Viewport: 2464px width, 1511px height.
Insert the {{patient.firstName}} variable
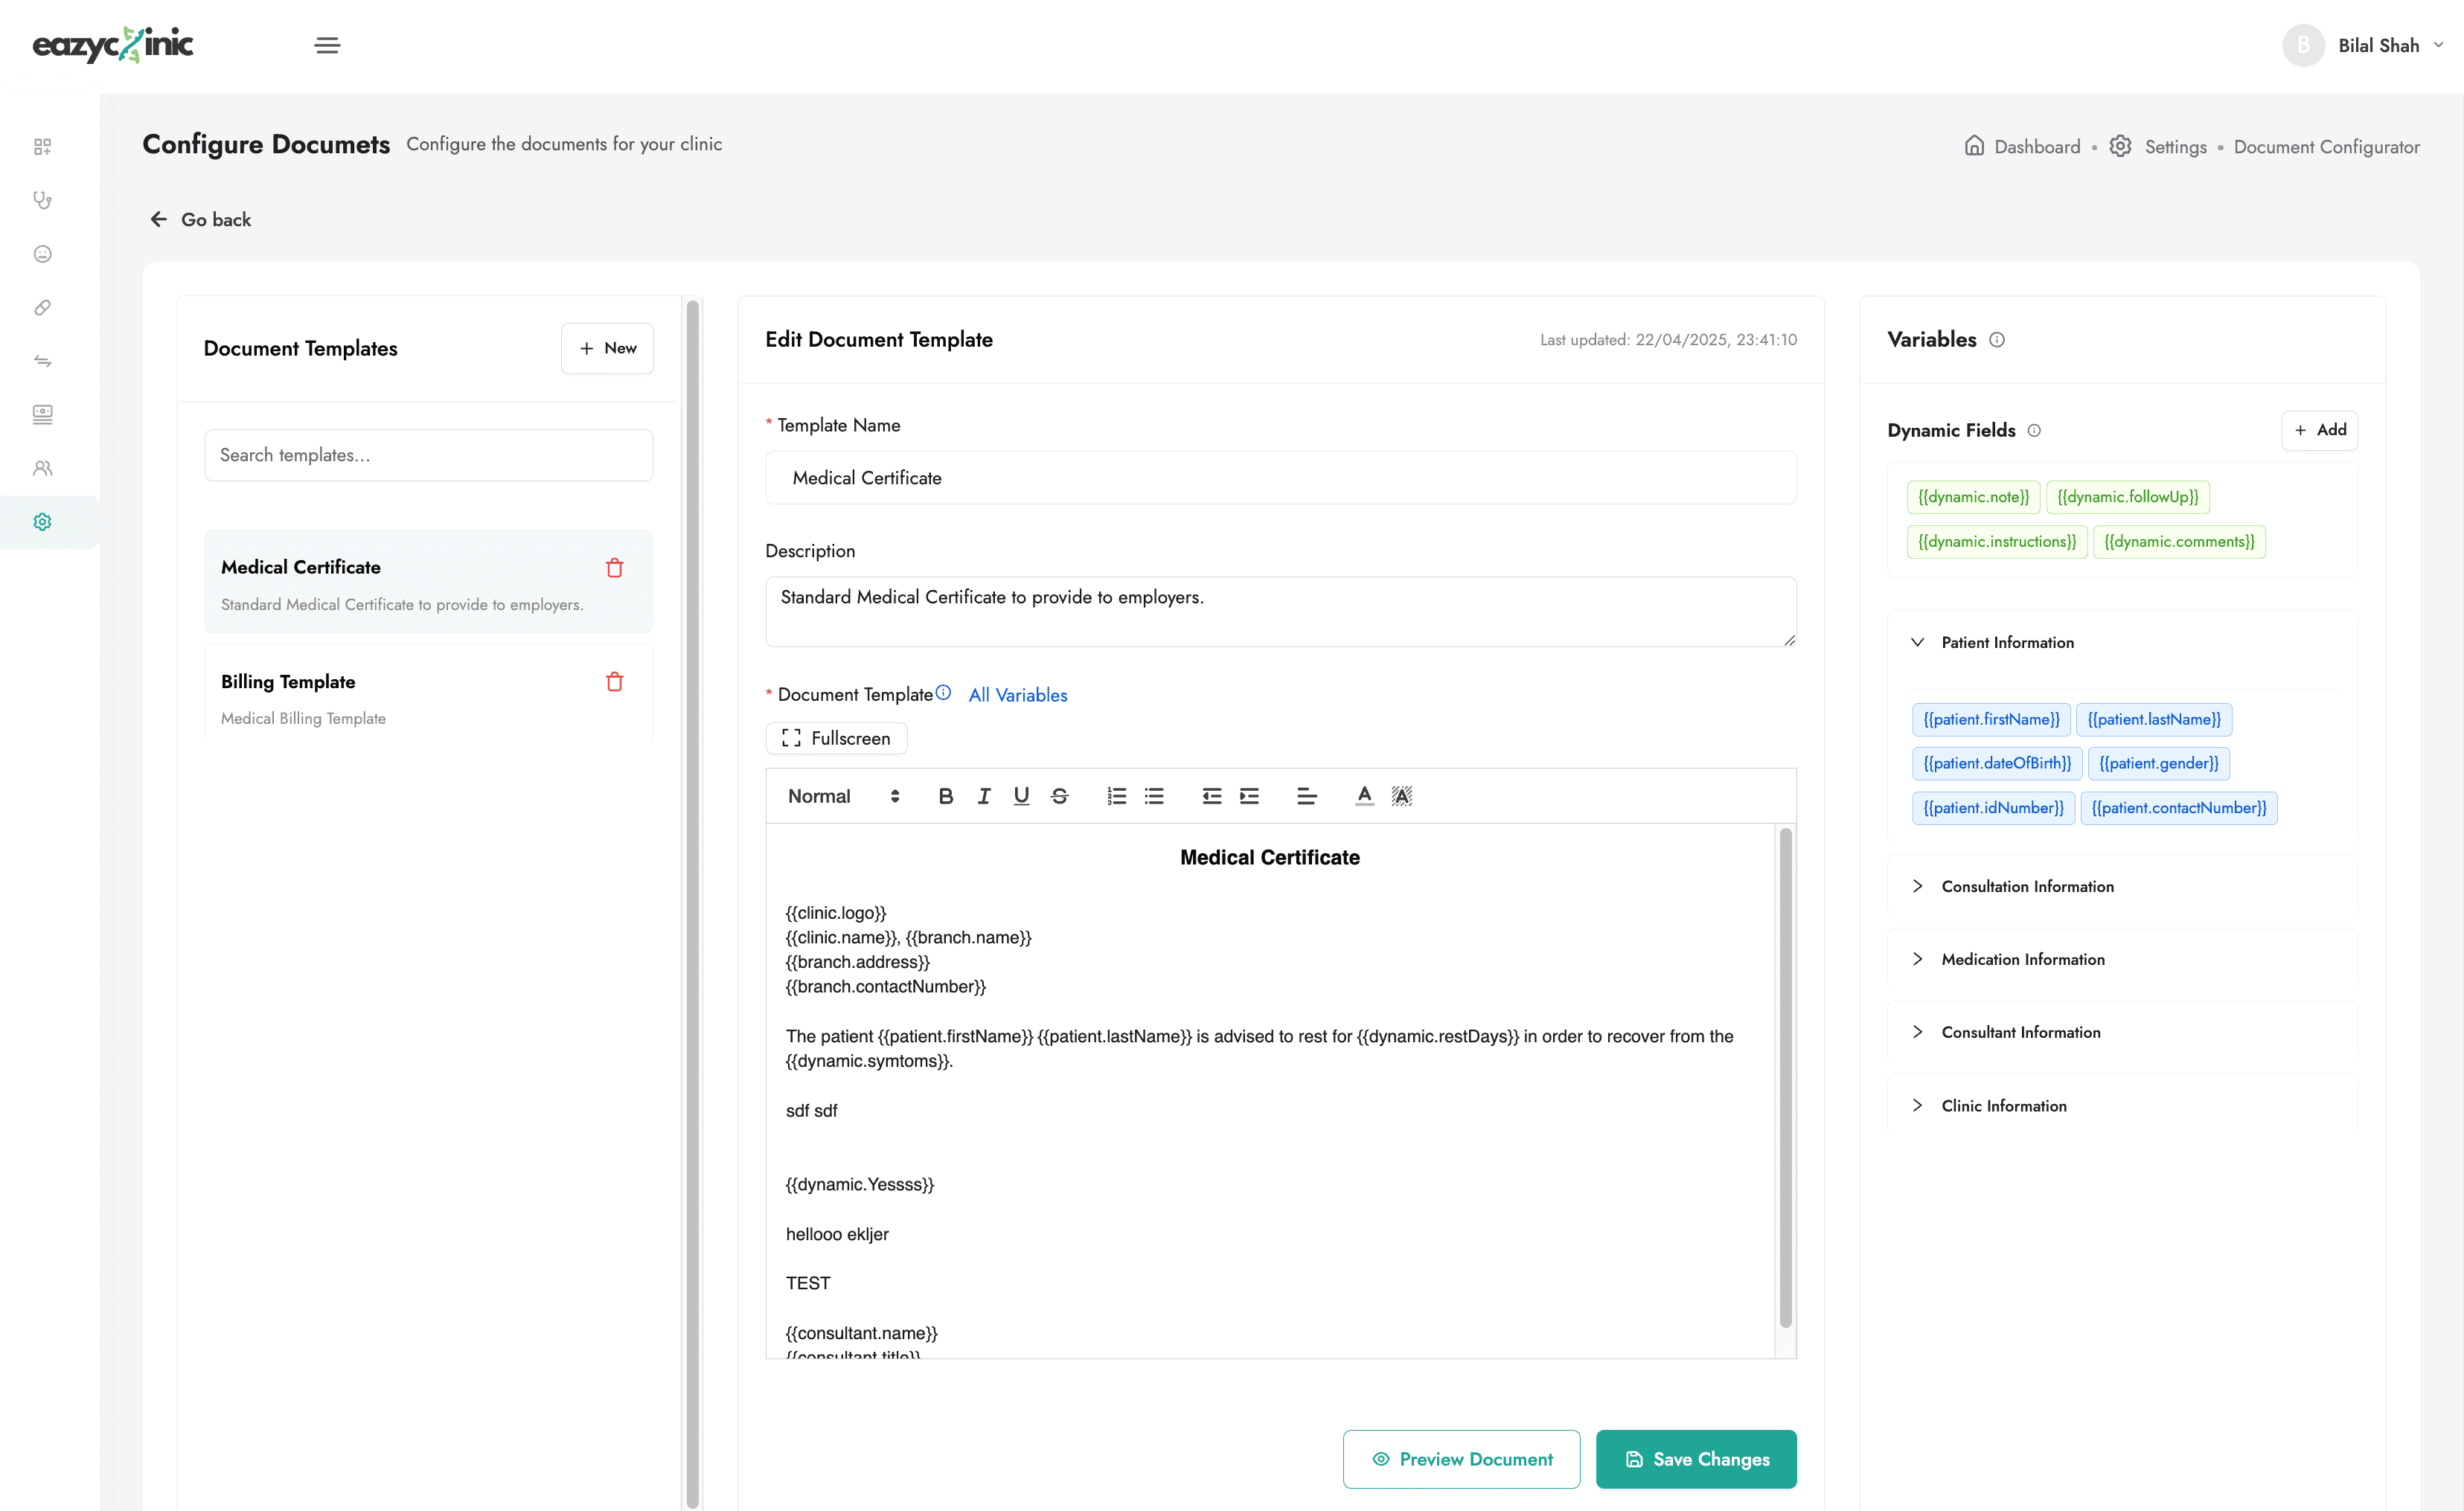[x=1991, y=720]
